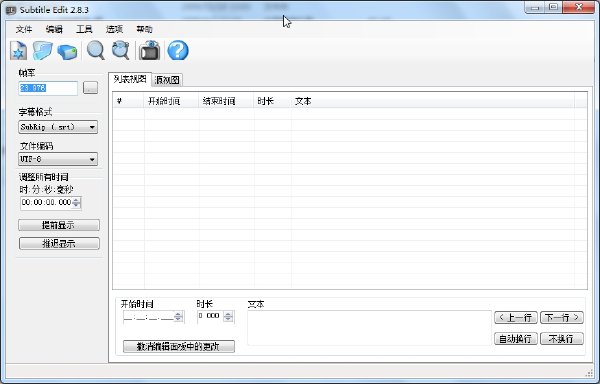Open the 编辑 menu
This screenshot has width=600, height=384.
(x=54, y=29)
